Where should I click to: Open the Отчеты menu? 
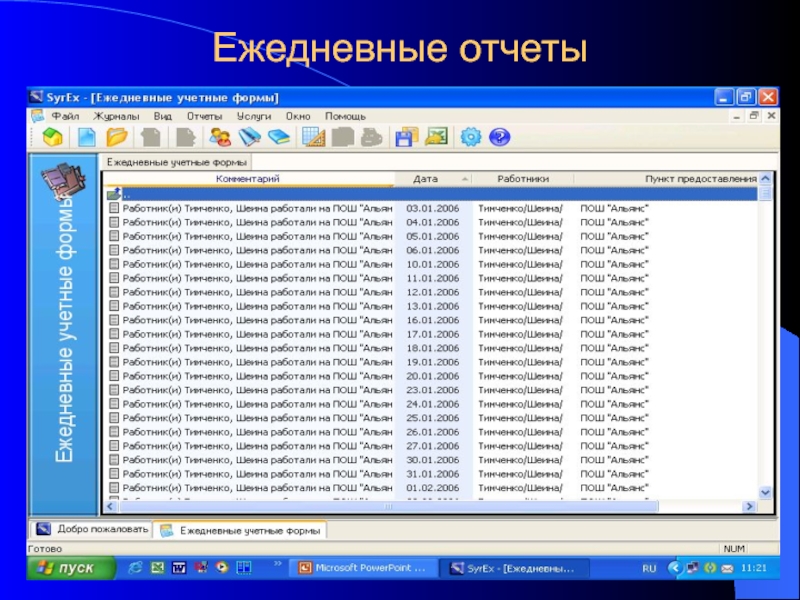click(x=204, y=116)
